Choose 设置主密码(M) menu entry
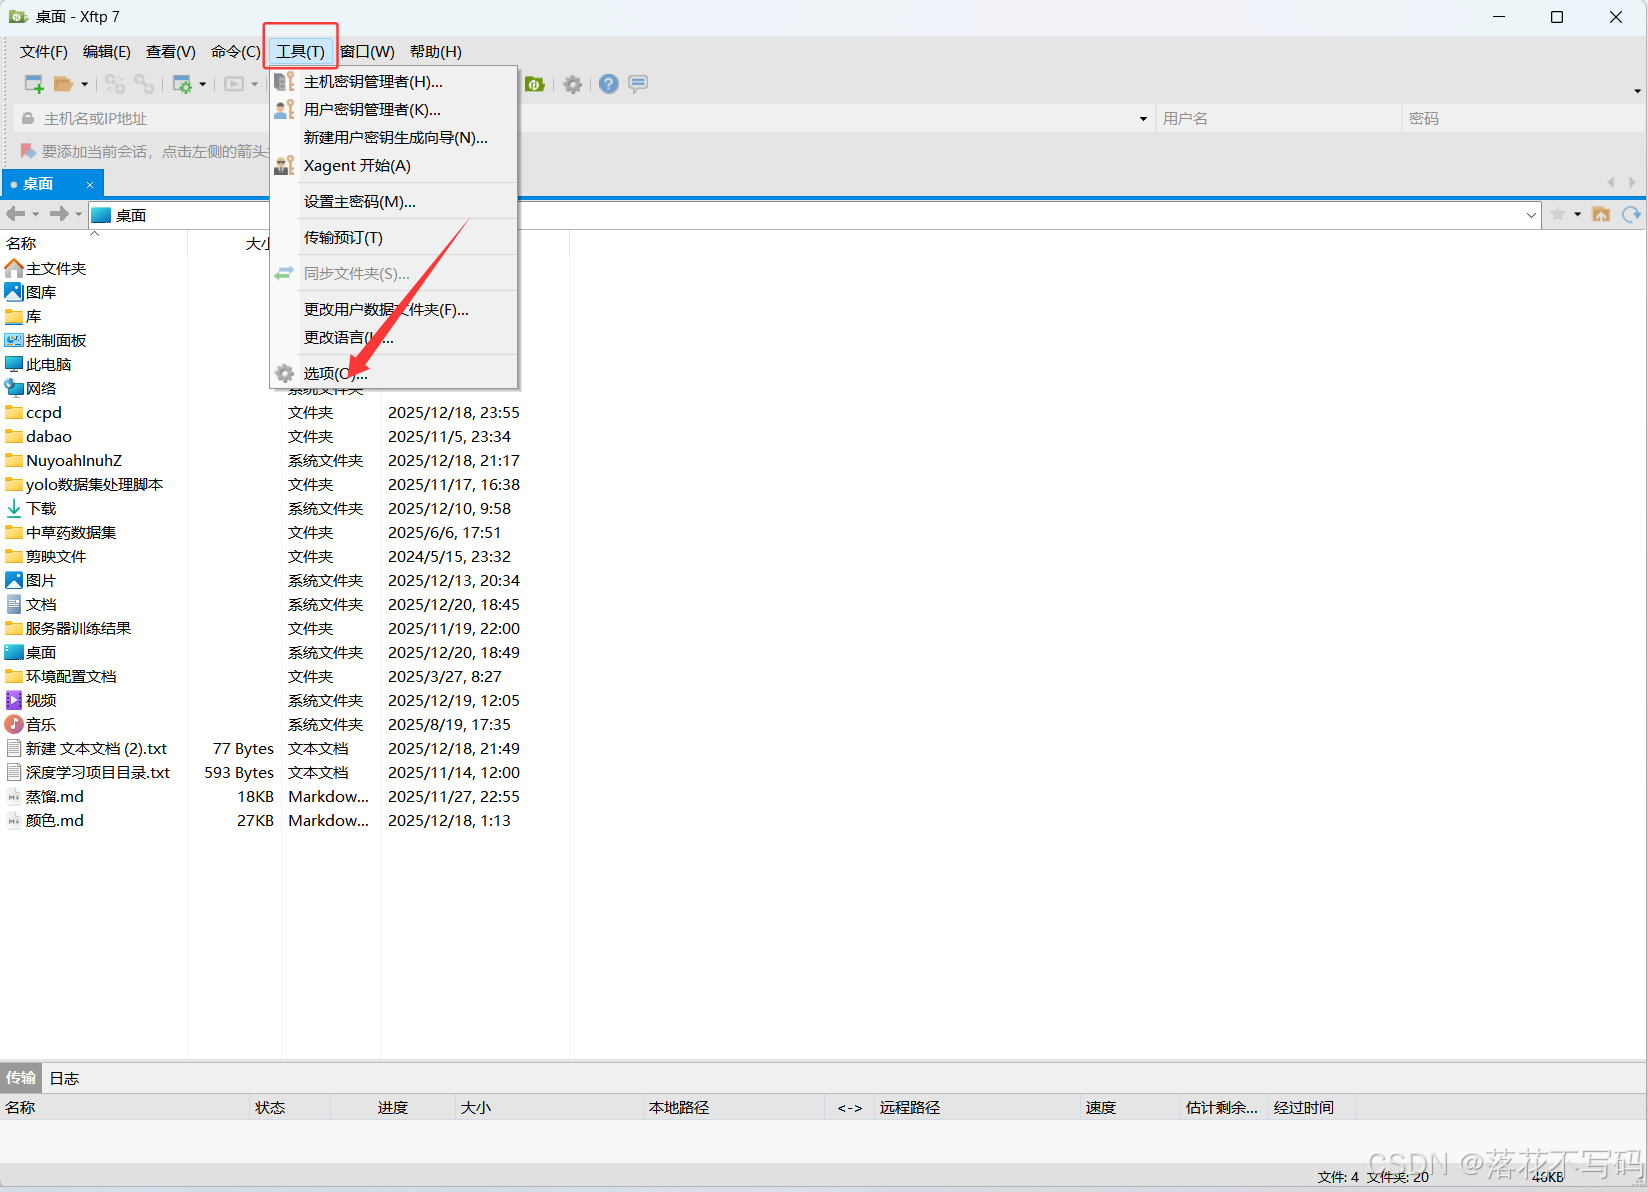1648x1192 pixels. tap(394, 202)
